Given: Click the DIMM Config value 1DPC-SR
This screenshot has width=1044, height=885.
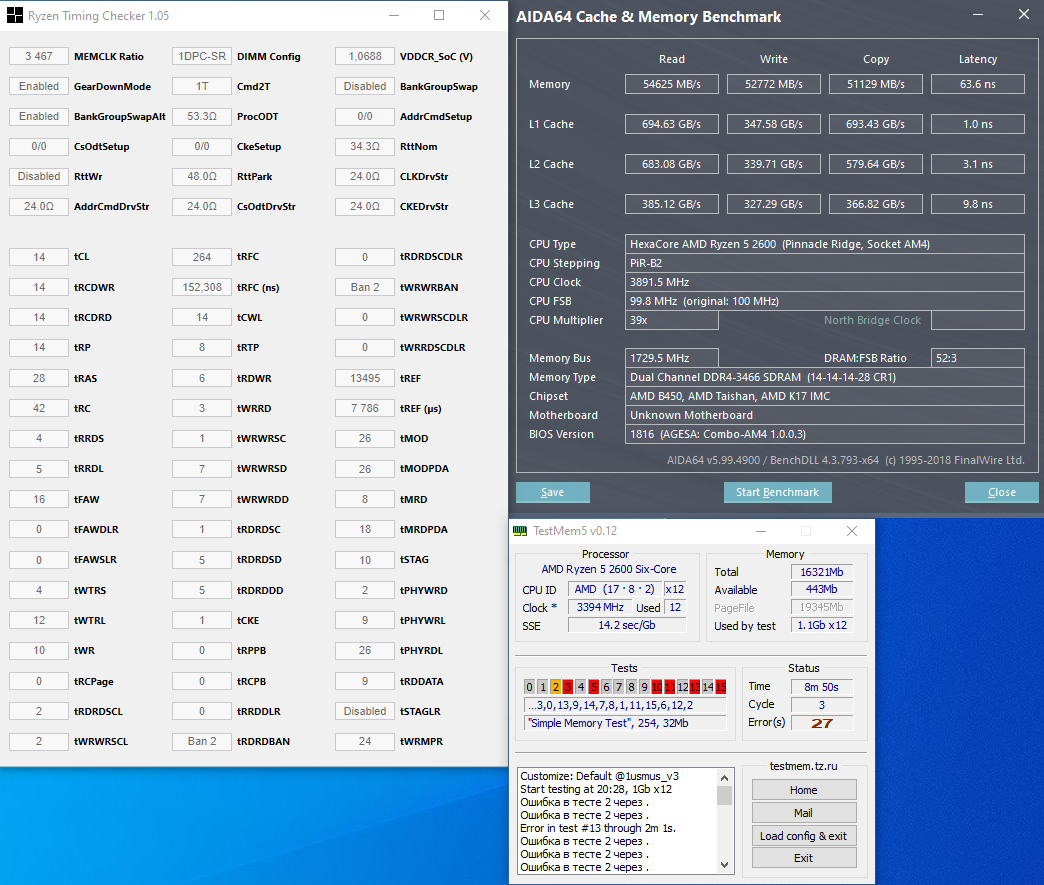Looking at the screenshot, I should (202, 57).
